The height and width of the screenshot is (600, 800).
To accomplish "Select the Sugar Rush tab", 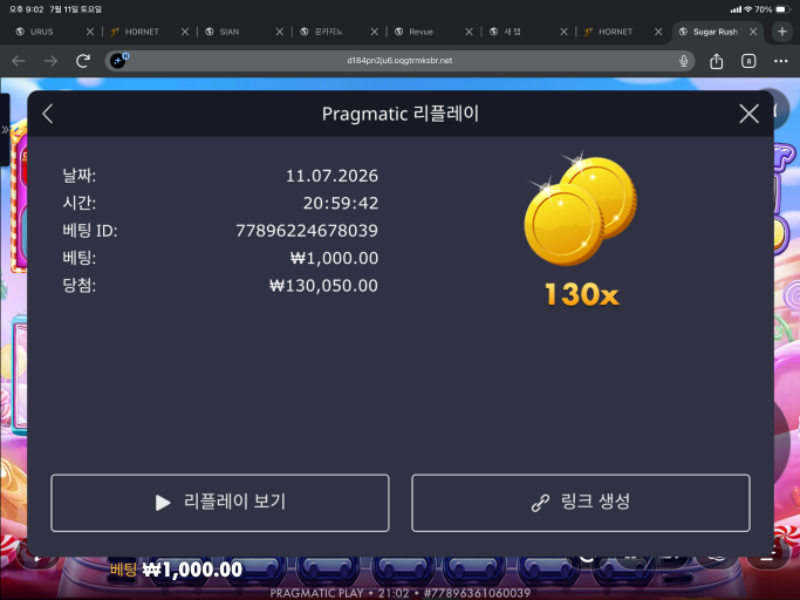I will pyautogui.click(x=715, y=32).
